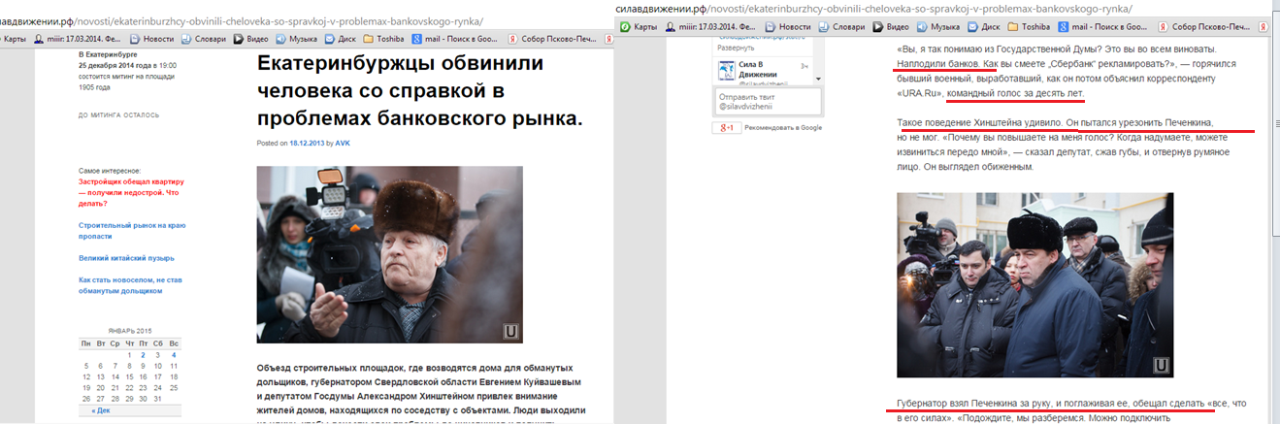The image size is (1280, 424).
Task: Click photo of man in fur hat
Action: pos(389,254)
